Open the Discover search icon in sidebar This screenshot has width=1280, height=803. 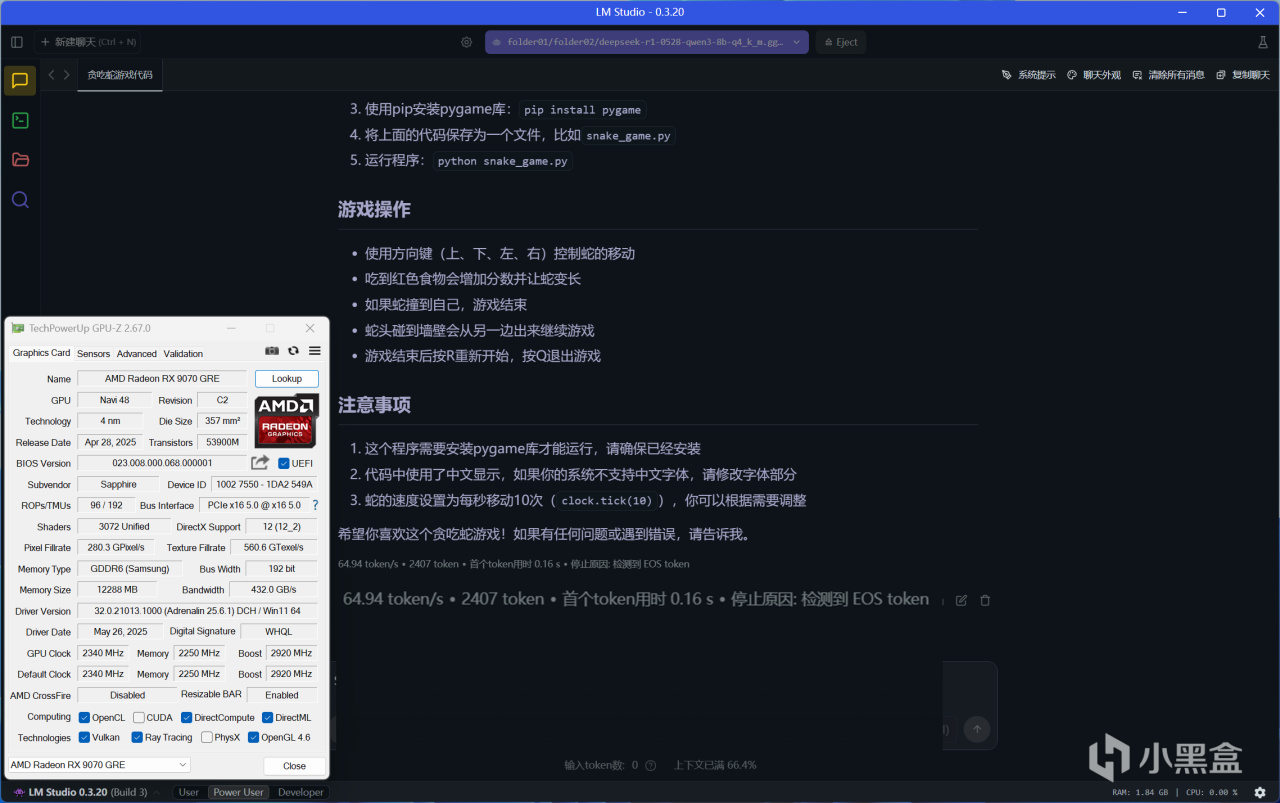tap(20, 199)
